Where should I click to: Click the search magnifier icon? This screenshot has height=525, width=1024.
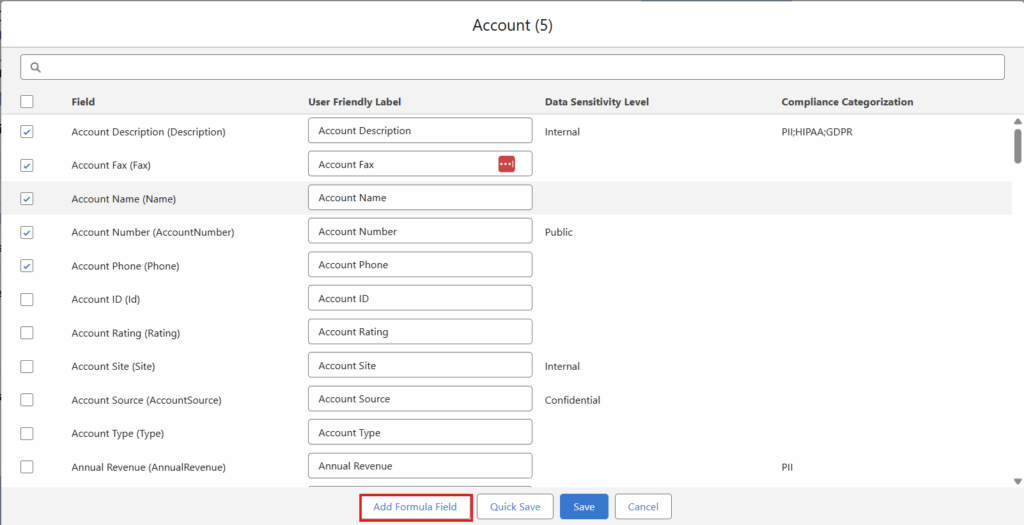pos(36,67)
